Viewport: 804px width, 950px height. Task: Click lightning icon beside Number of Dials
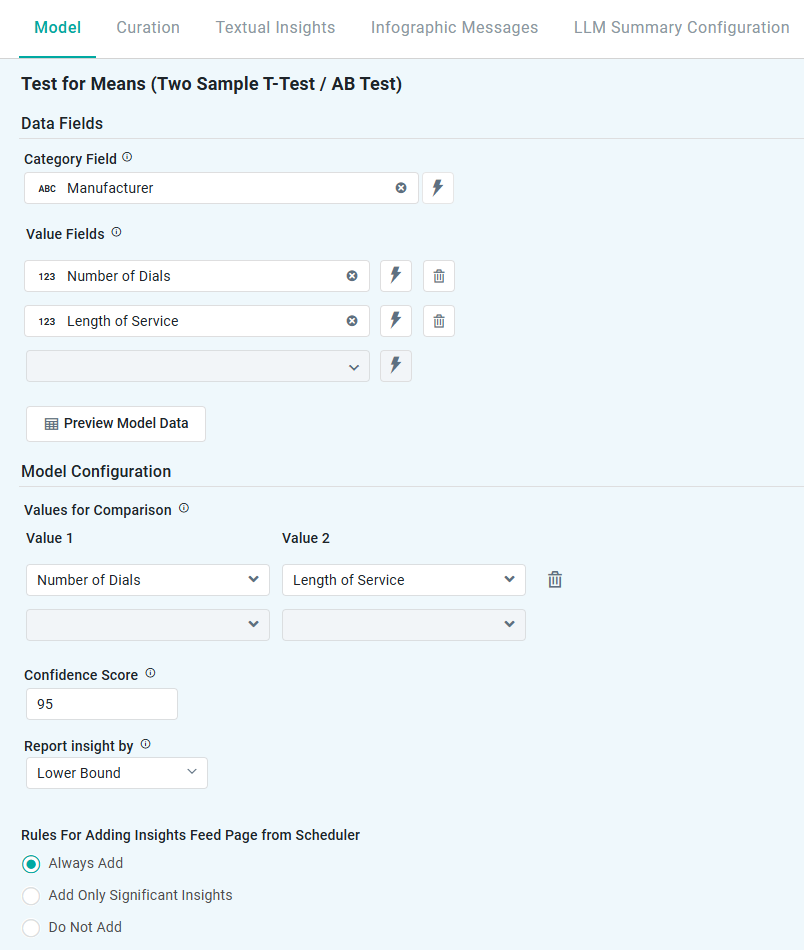click(x=396, y=276)
